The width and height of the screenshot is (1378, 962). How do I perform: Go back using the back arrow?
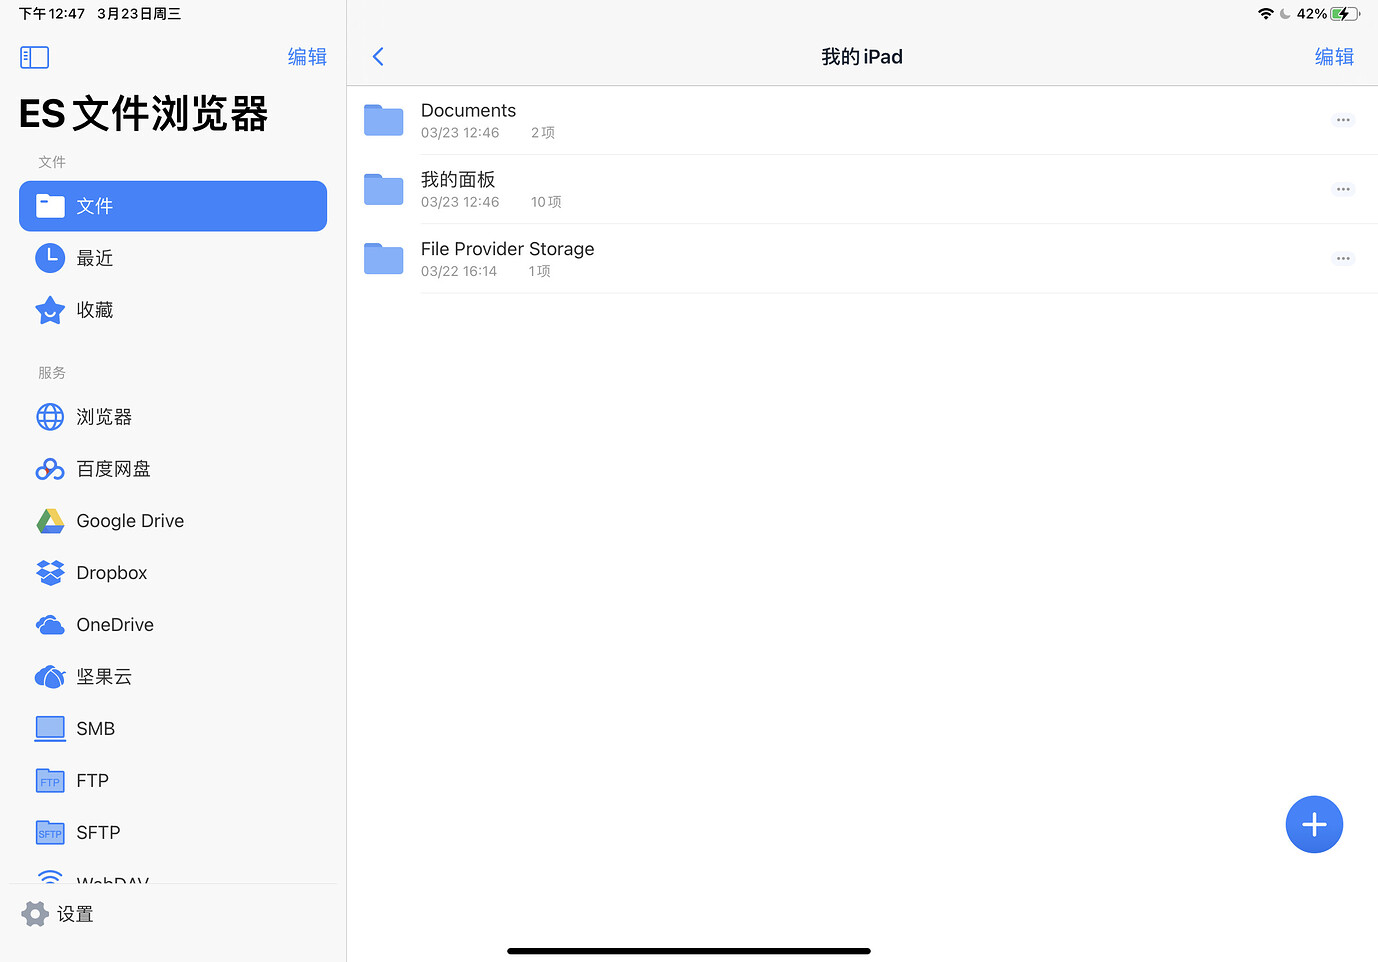click(378, 56)
